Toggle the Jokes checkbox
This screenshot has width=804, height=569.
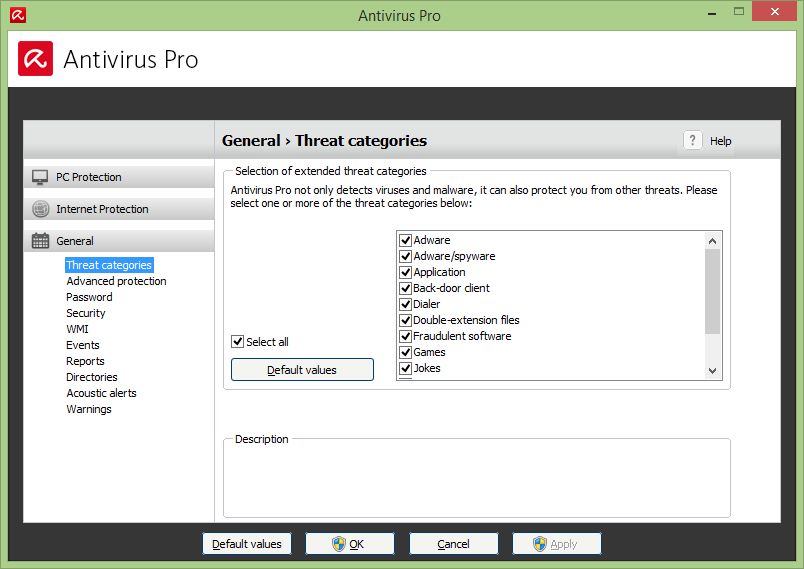click(406, 368)
